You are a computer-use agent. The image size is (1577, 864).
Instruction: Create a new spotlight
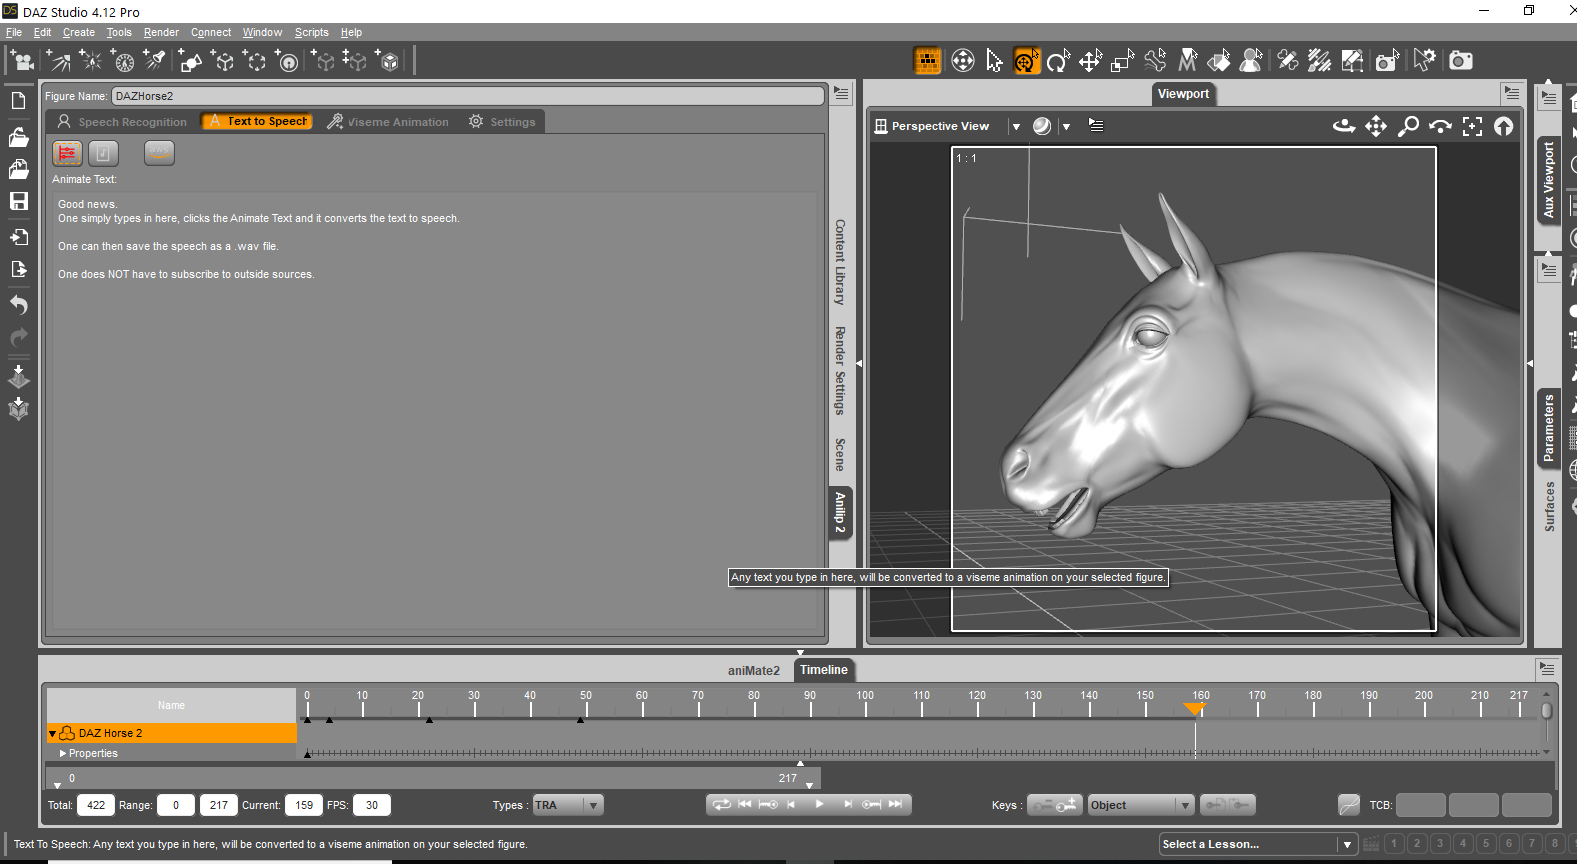coord(155,61)
